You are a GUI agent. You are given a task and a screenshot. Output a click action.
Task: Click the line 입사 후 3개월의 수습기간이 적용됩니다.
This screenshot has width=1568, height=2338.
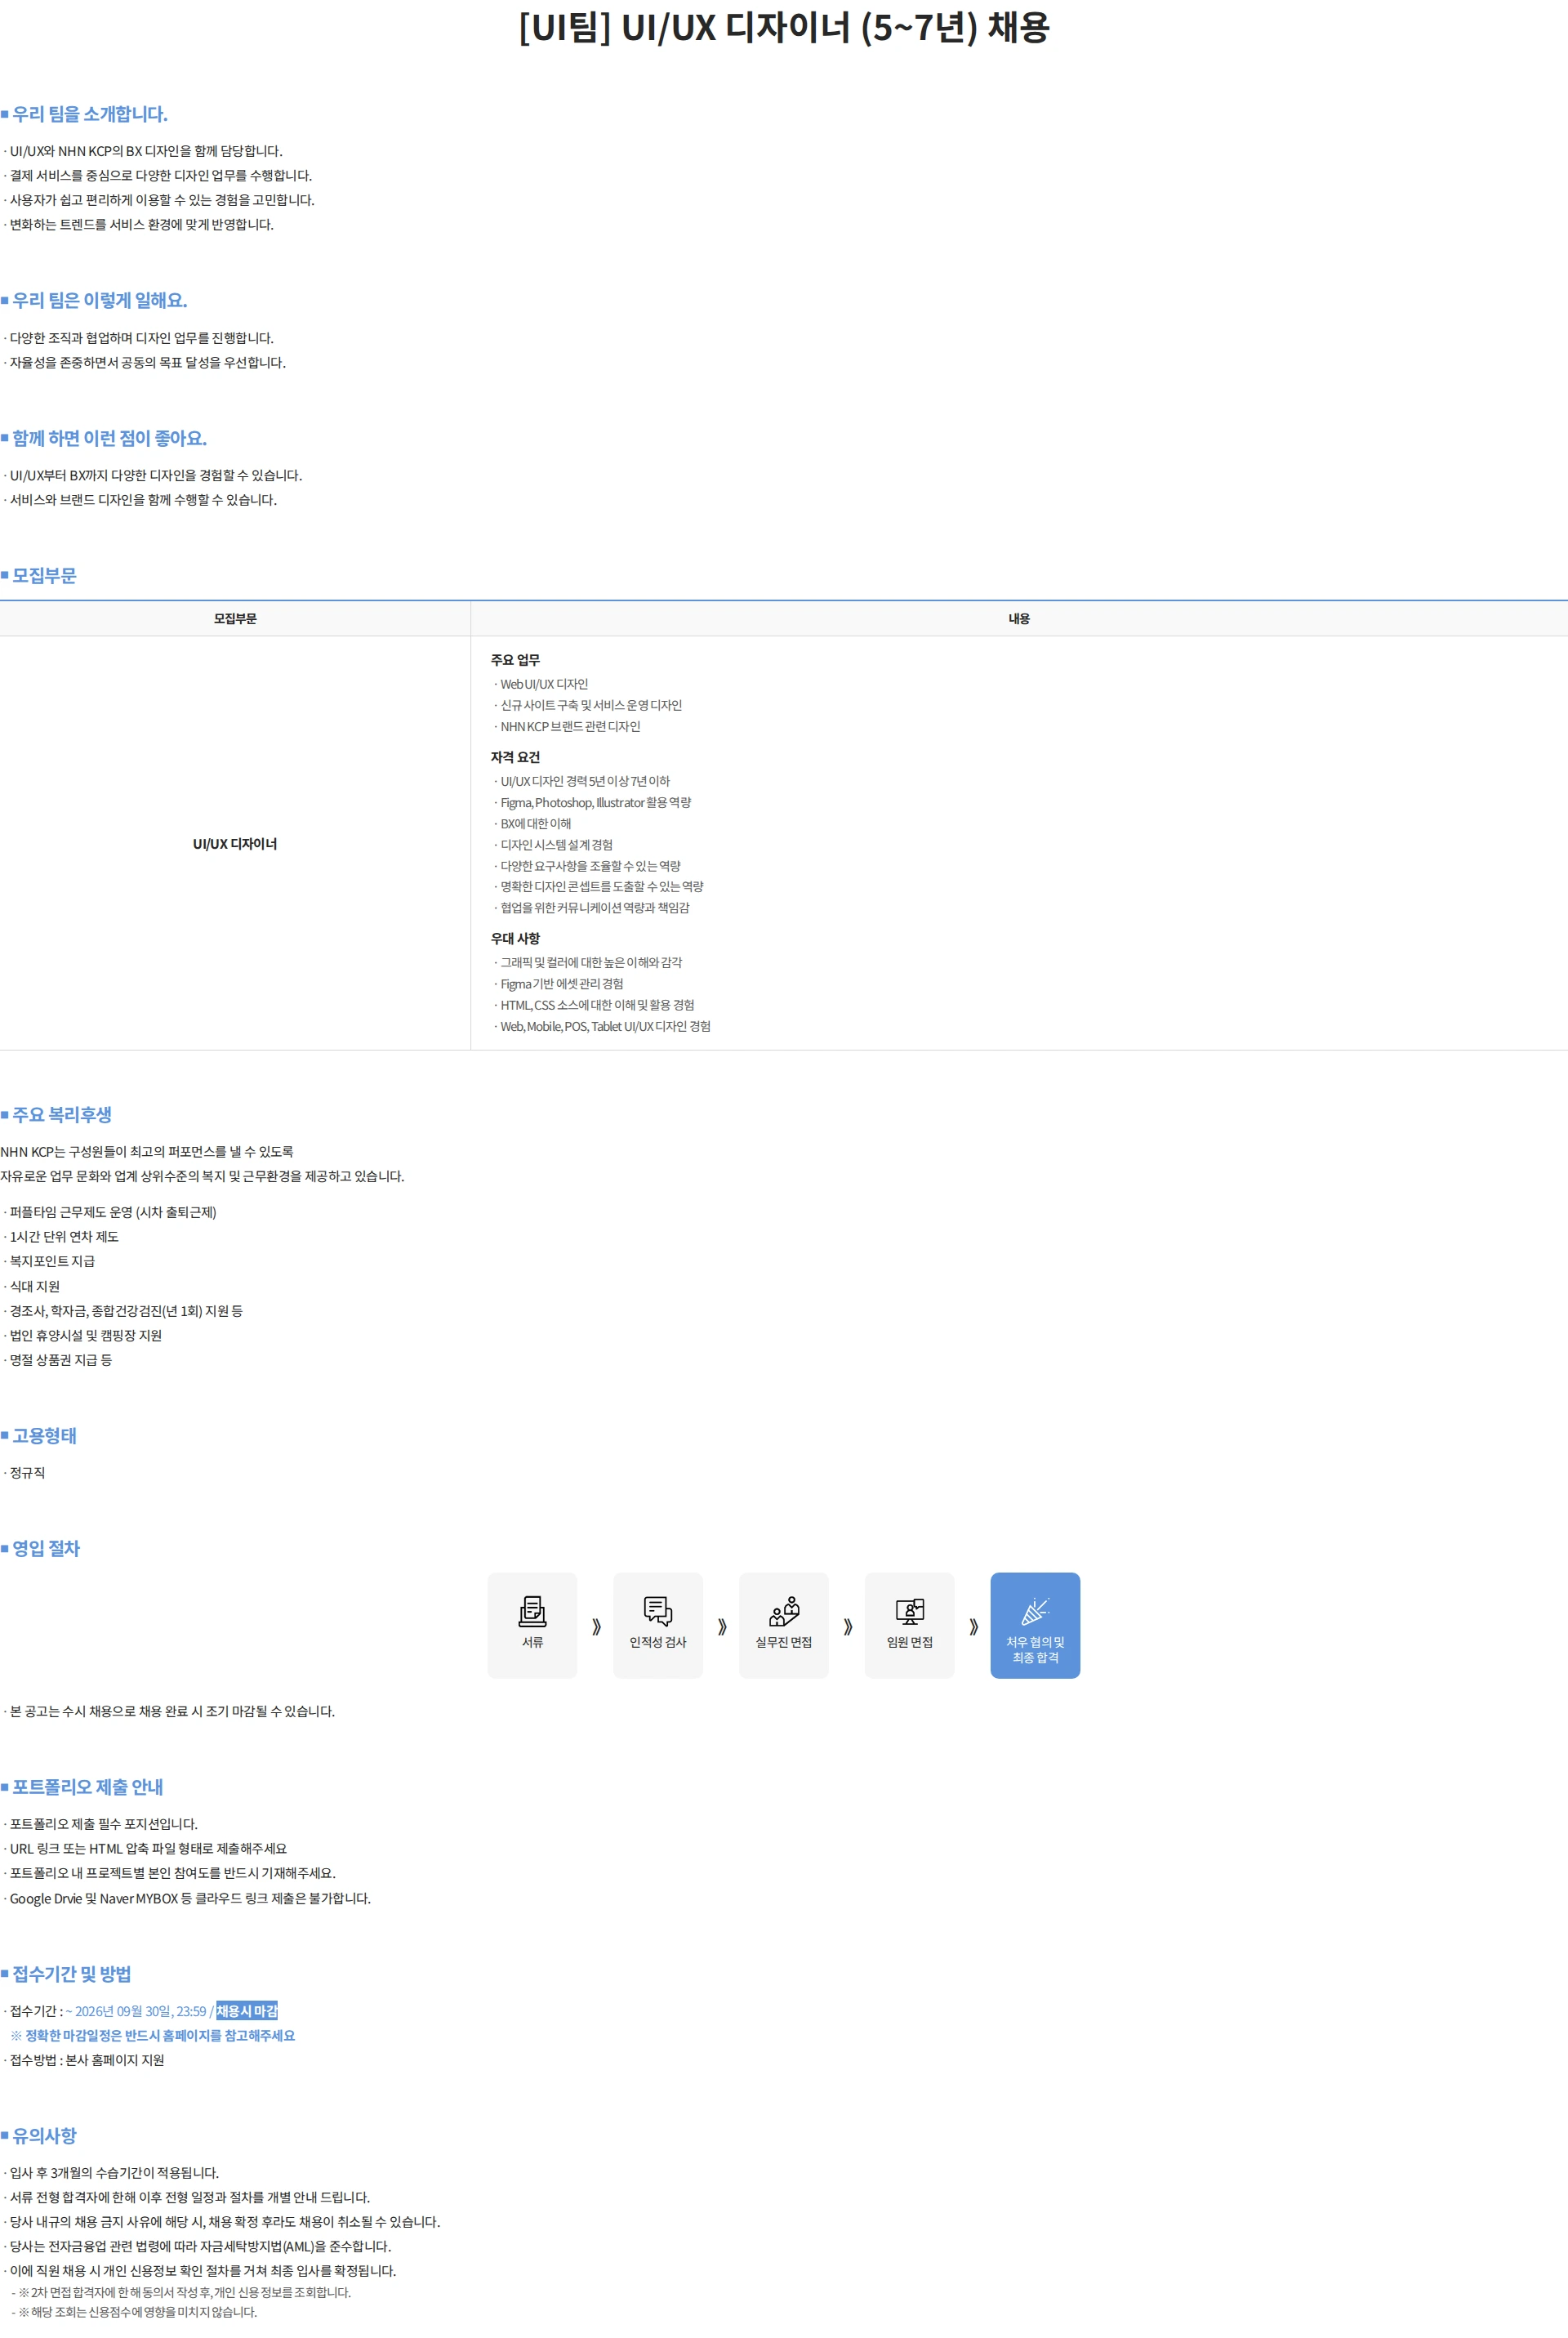(114, 2173)
